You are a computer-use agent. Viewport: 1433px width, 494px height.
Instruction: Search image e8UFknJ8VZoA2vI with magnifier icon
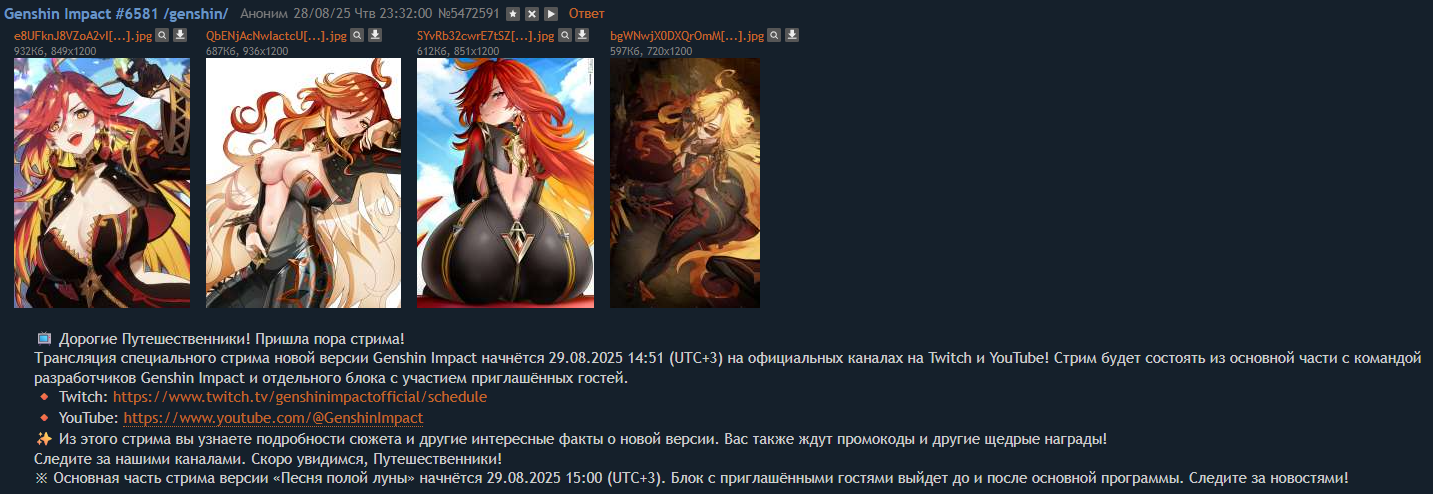[x=162, y=35]
